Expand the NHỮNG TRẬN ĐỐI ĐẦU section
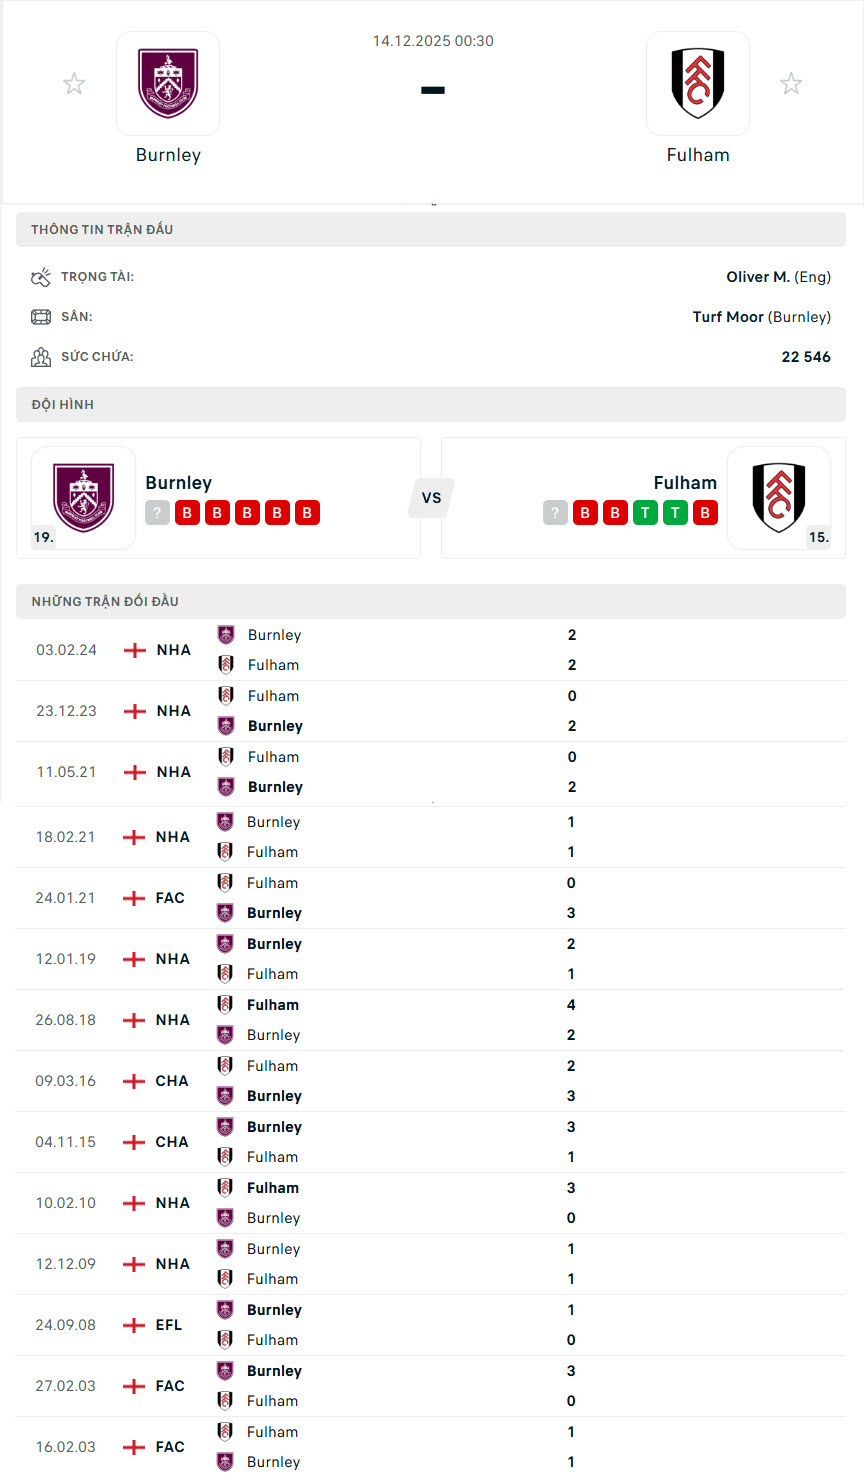The height and width of the screenshot is (1476, 864). [432, 601]
